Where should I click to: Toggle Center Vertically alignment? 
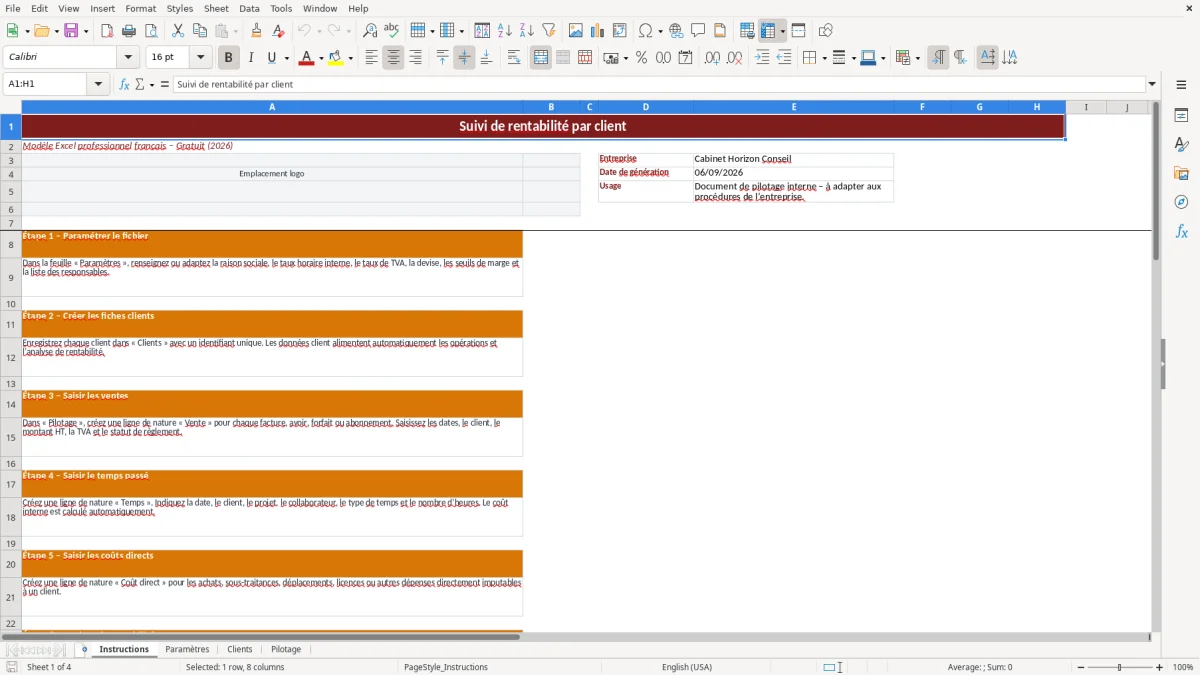click(465, 58)
